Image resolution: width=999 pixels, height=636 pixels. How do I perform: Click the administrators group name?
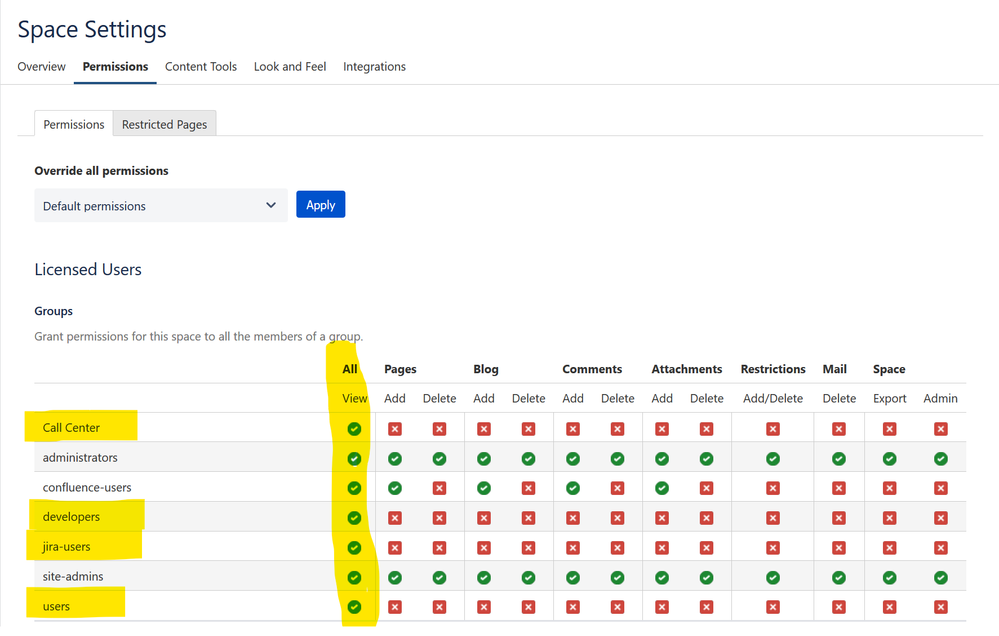[x=80, y=458]
